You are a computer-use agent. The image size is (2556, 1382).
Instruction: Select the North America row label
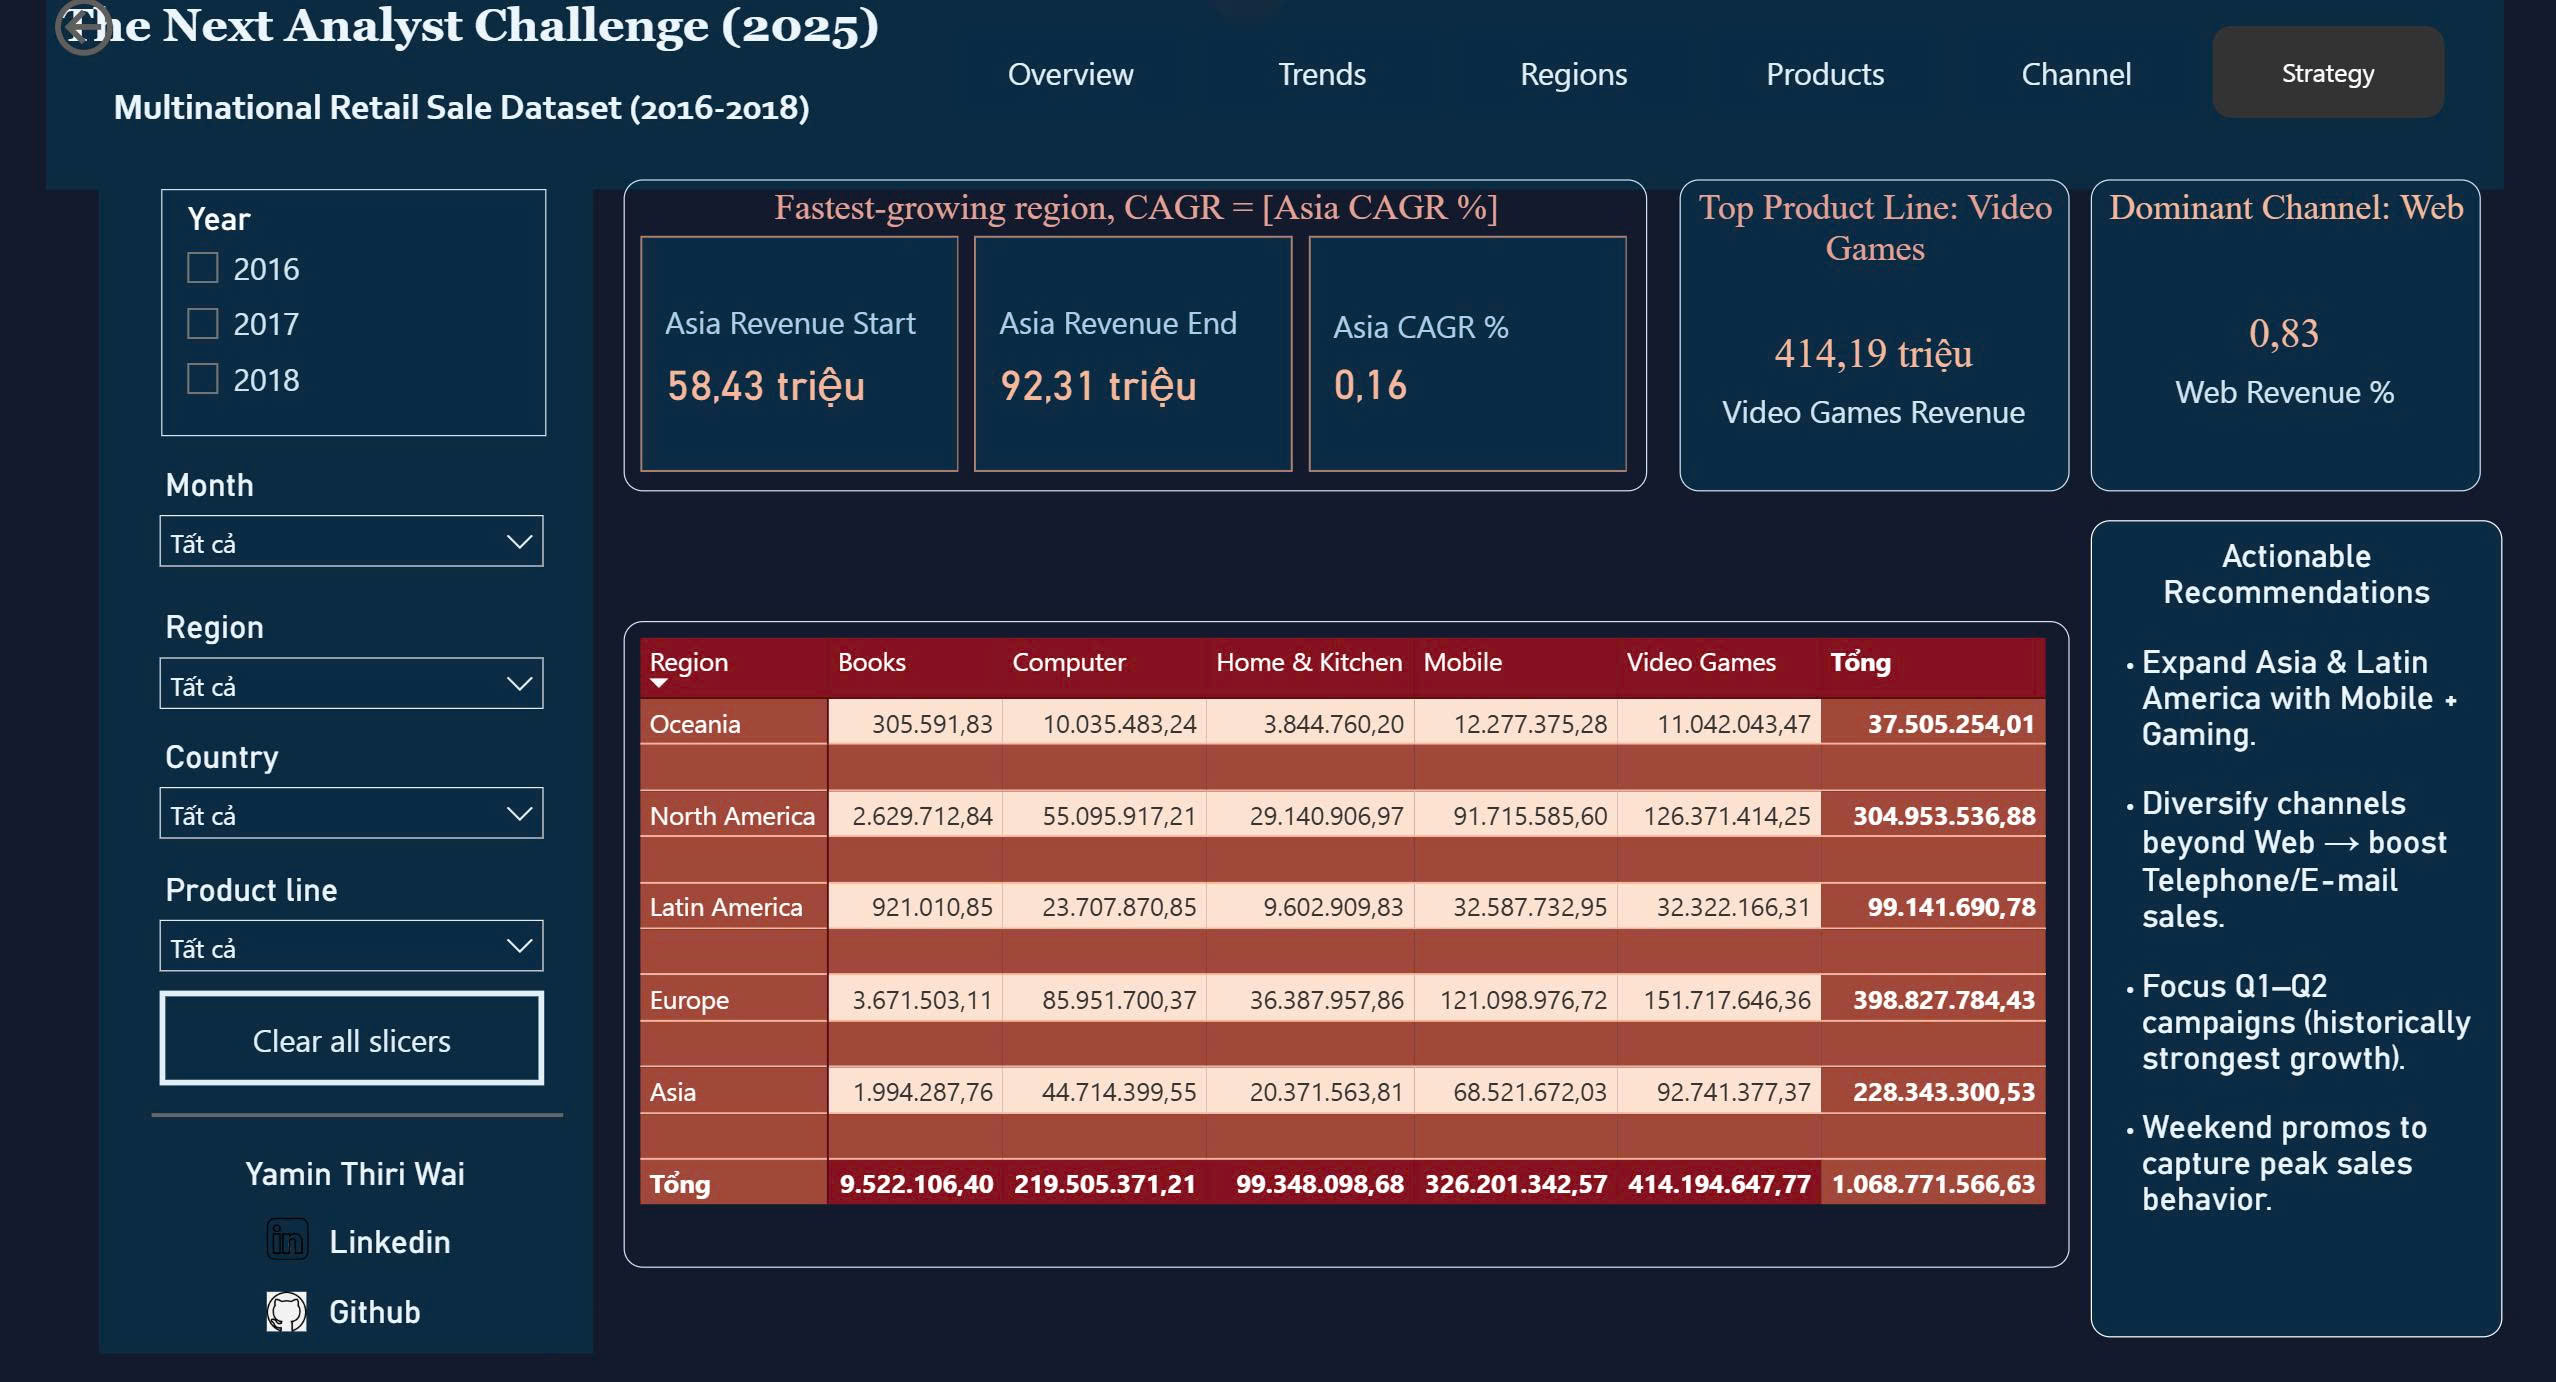point(732,816)
